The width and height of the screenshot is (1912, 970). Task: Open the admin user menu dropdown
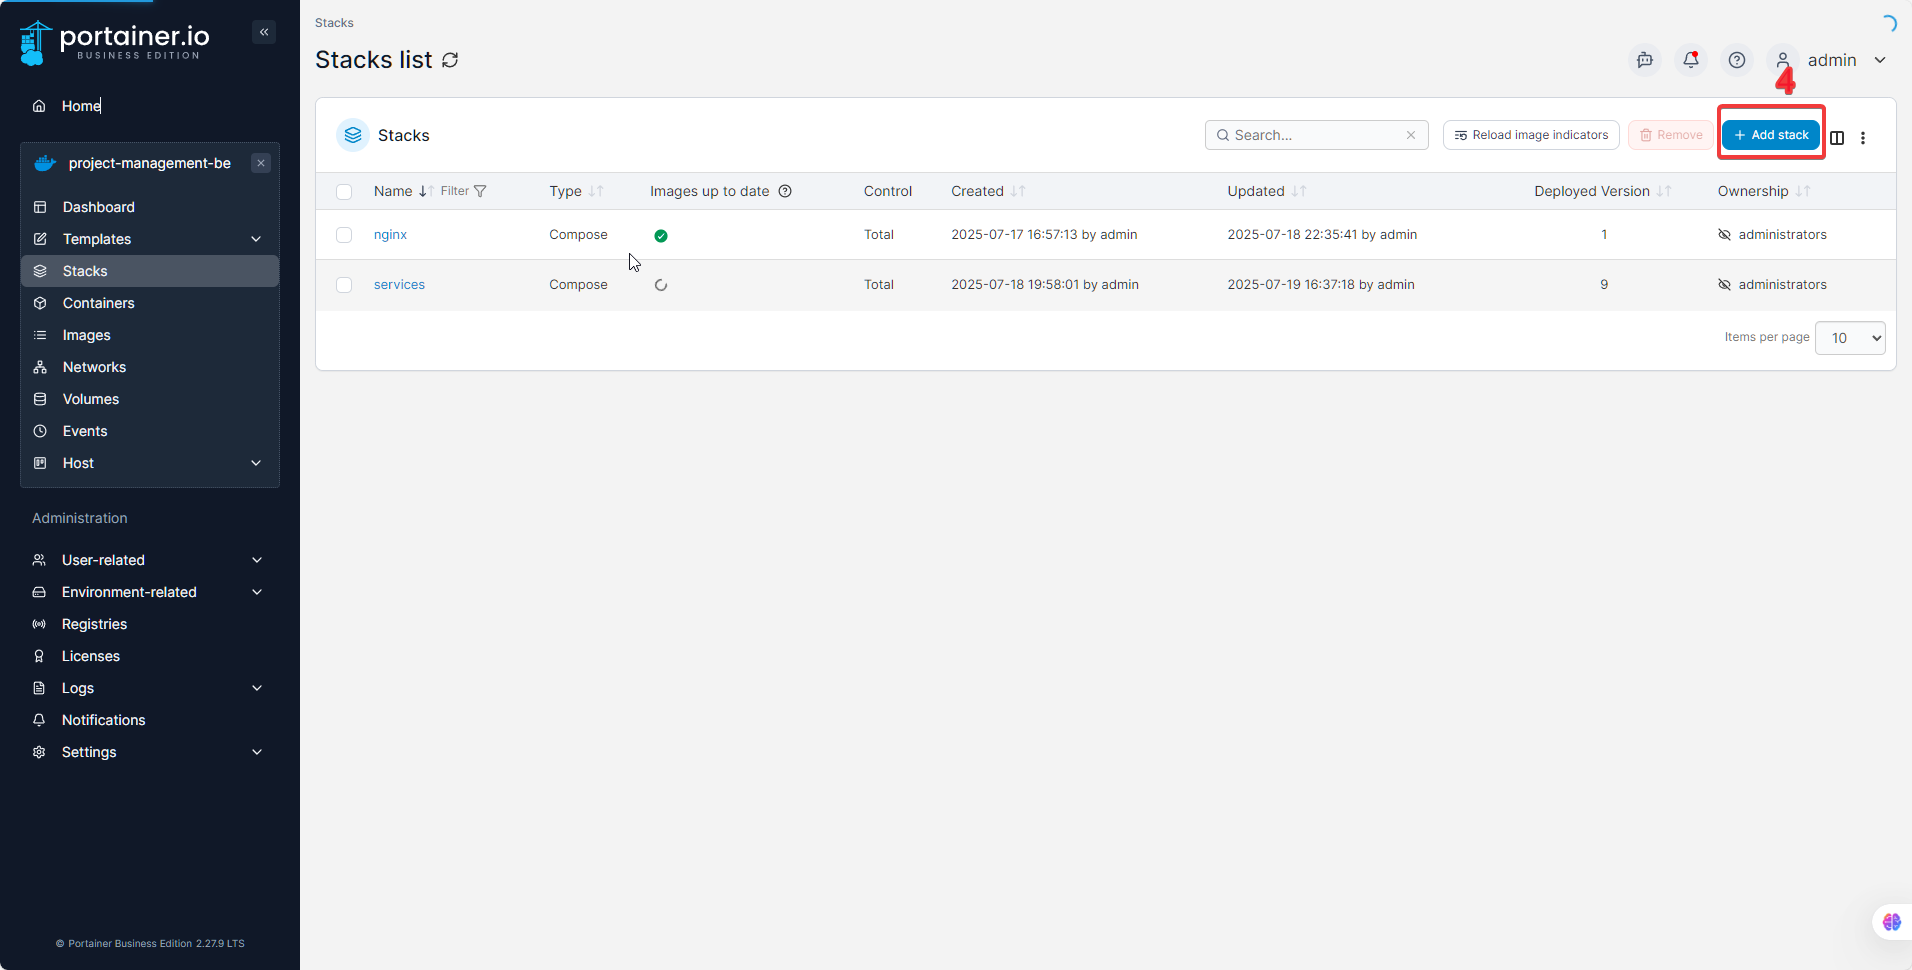(x=1880, y=60)
